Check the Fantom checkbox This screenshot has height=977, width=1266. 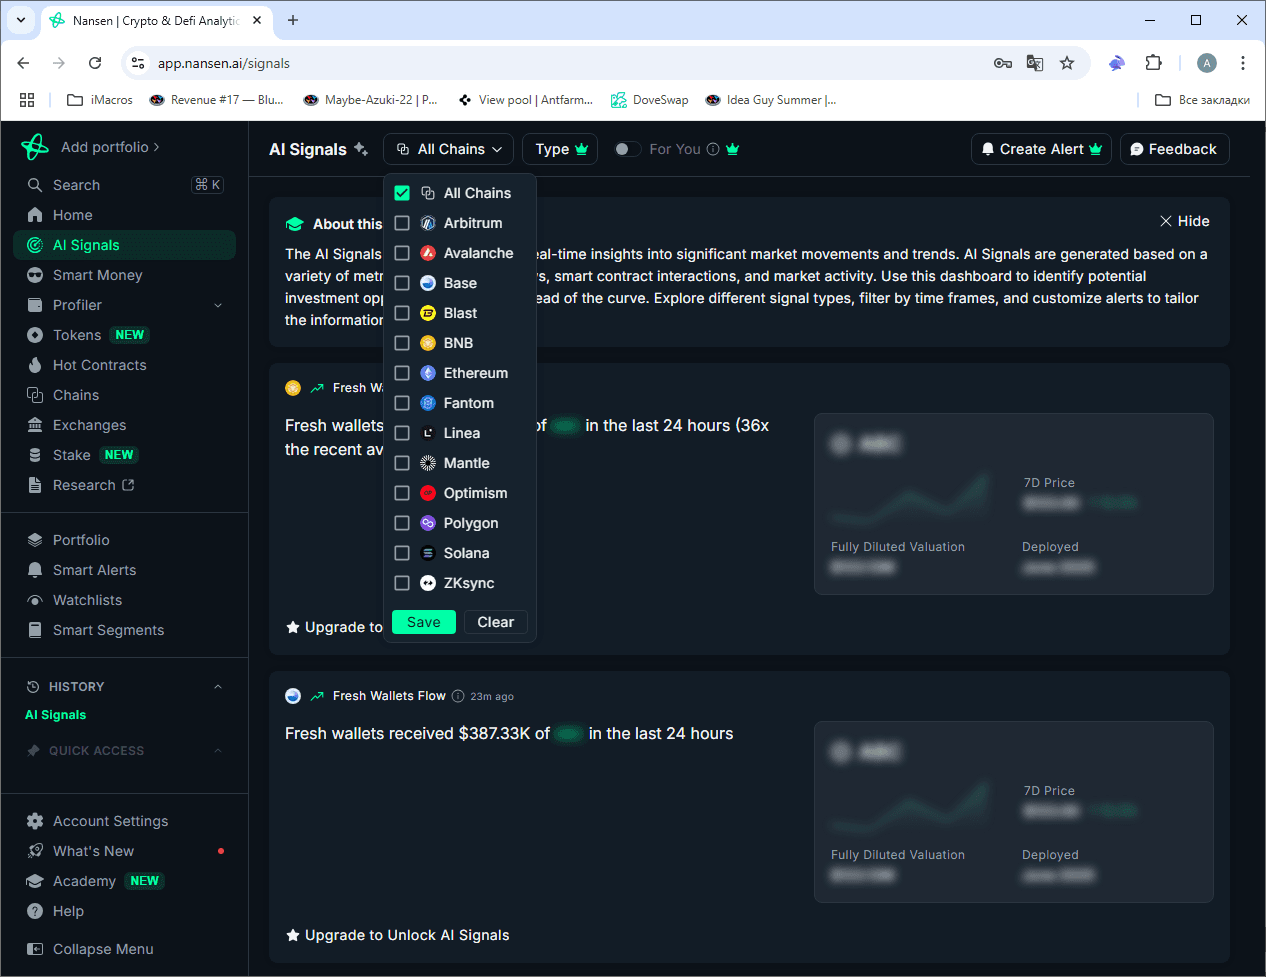(402, 403)
